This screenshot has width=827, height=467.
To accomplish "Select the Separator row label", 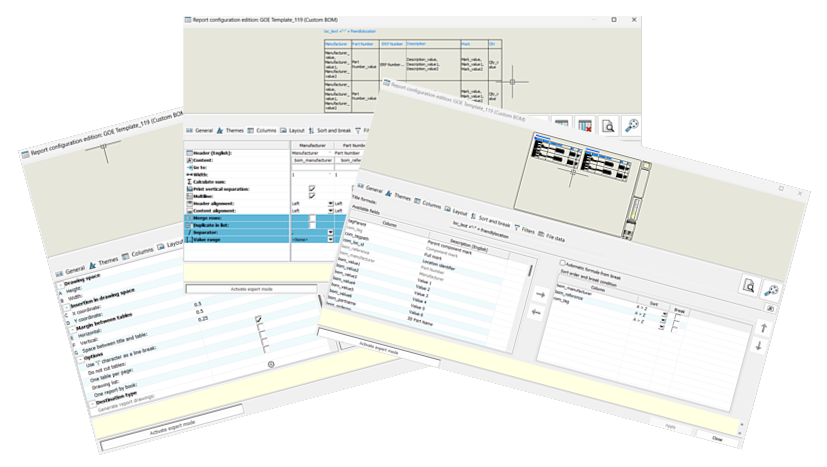I will click(205, 232).
